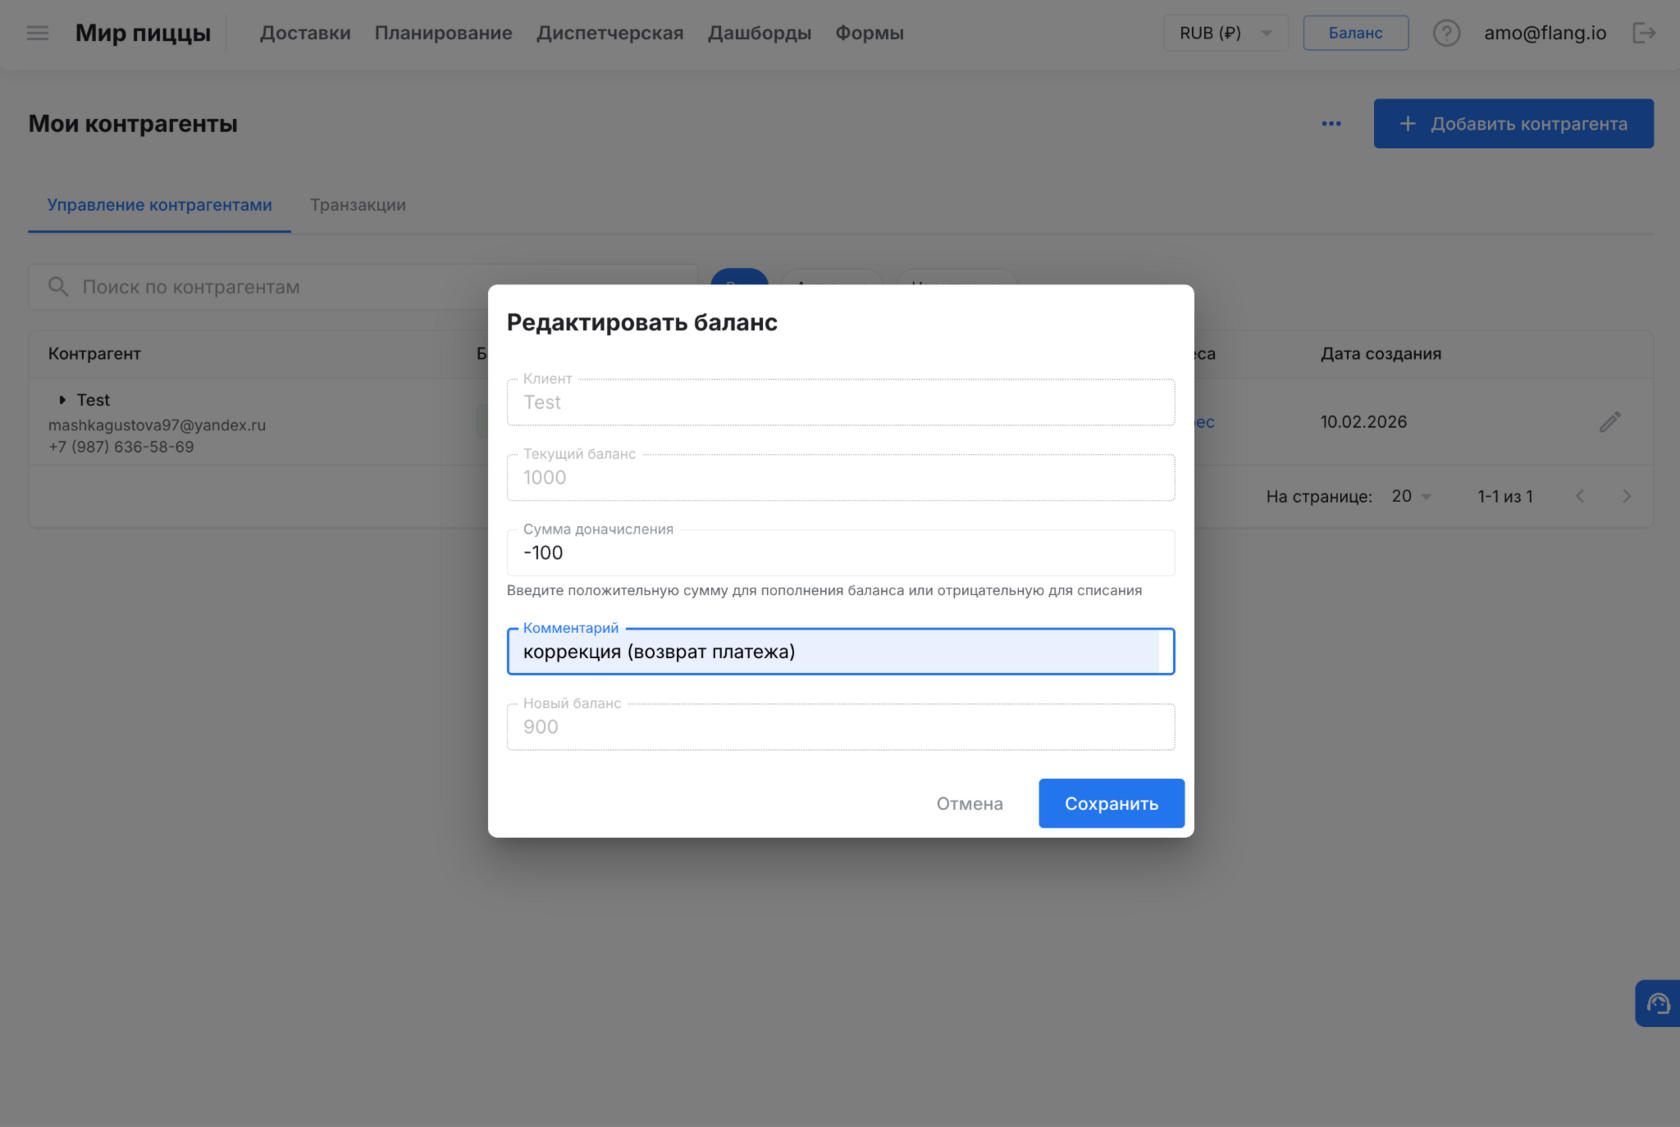Click the Баланс button in header

(x=1355, y=33)
